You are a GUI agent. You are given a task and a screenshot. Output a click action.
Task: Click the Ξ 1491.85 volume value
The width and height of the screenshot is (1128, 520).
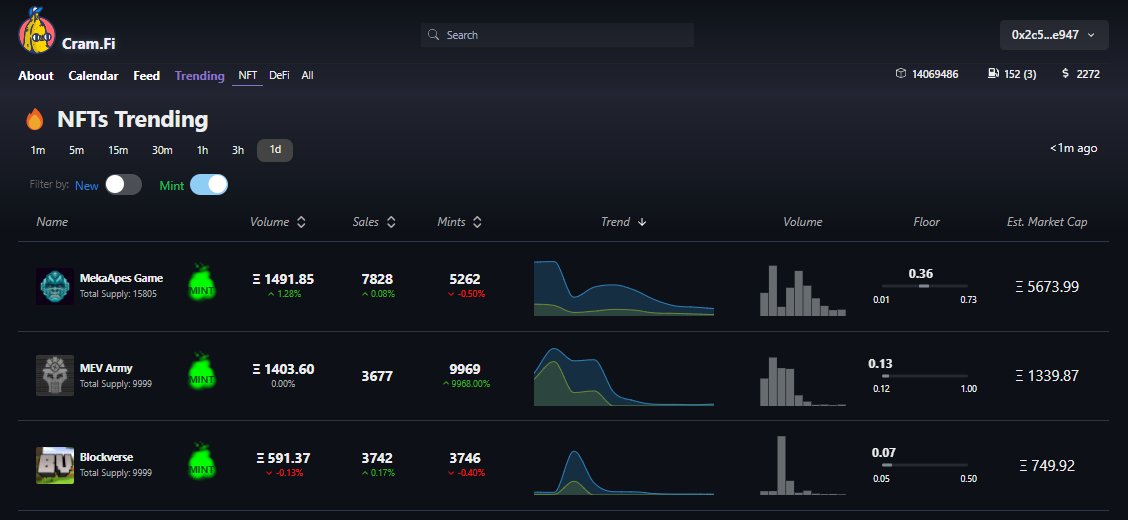click(283, 279)
